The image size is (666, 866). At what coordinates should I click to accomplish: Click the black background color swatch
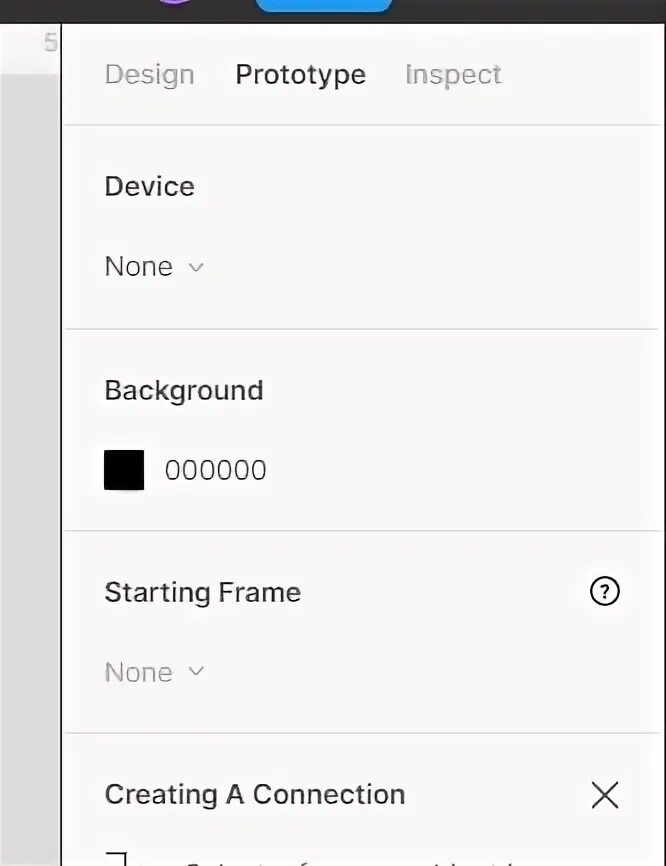(124, 470)
